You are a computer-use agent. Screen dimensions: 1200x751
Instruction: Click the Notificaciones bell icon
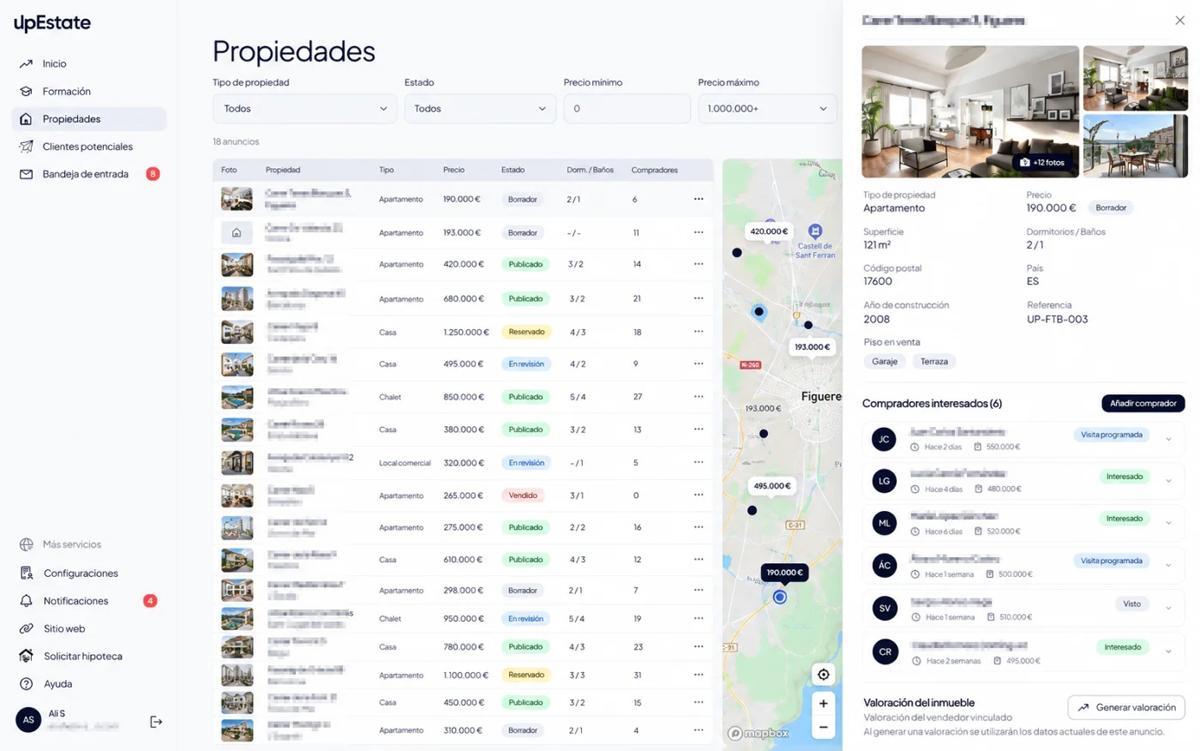[x=26, y=601]
